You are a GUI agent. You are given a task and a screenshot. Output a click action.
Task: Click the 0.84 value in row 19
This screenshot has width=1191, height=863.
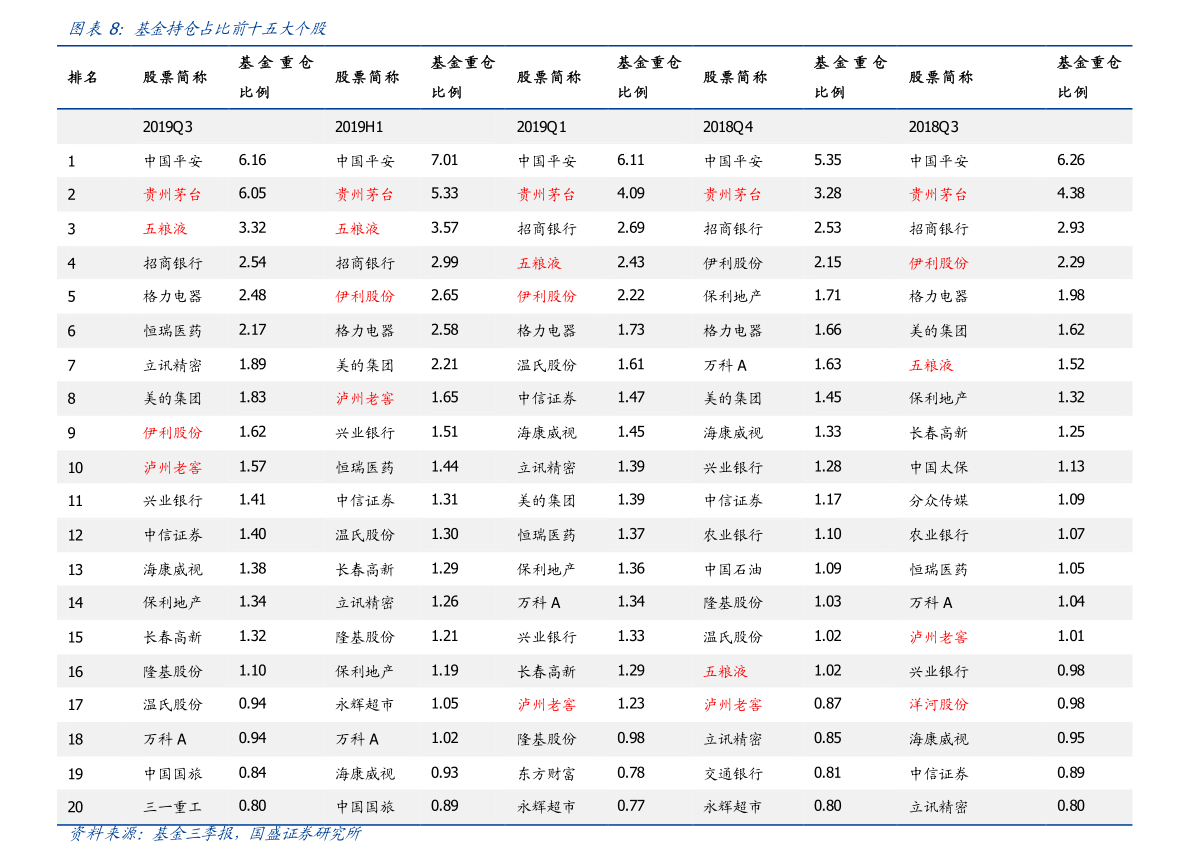point(252,773)
